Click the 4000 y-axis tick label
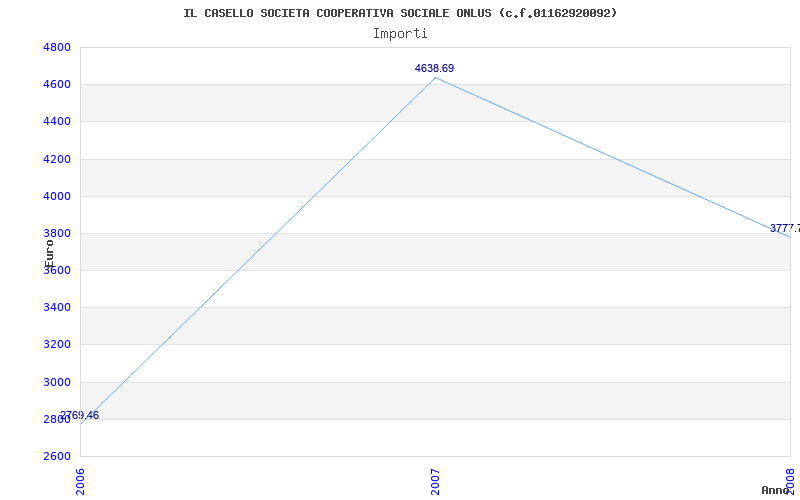Screen dimensions: 800x500 (x=57, y=196)
